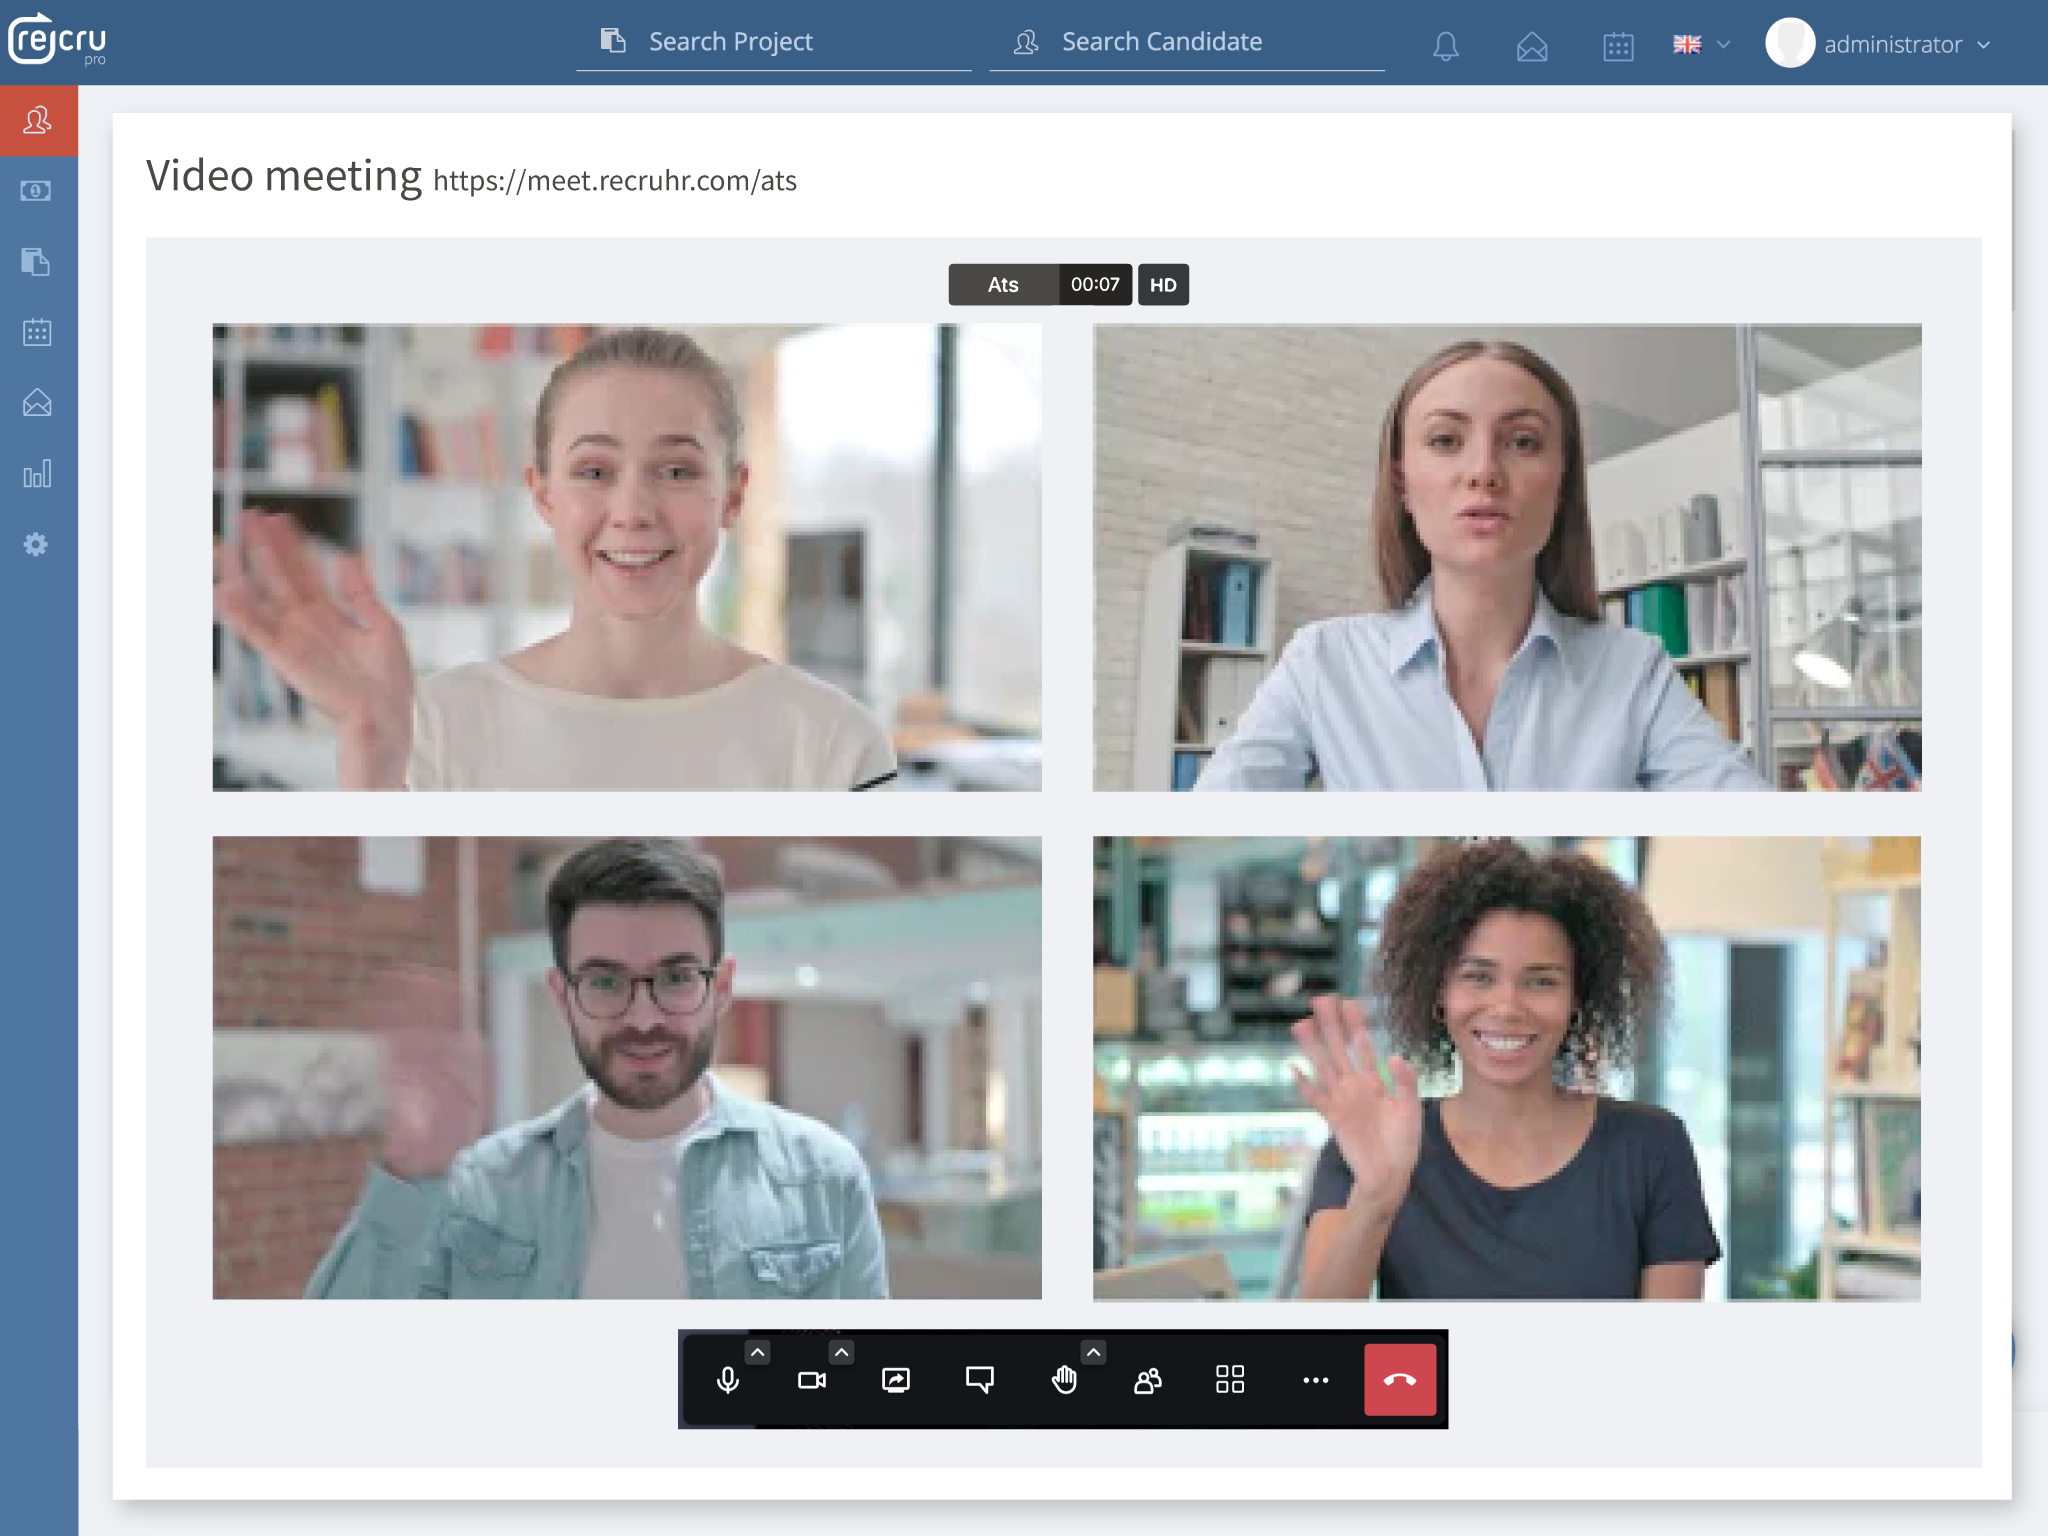
Task: Open the chat panel icon
Action: click(x=979, y=1380)
